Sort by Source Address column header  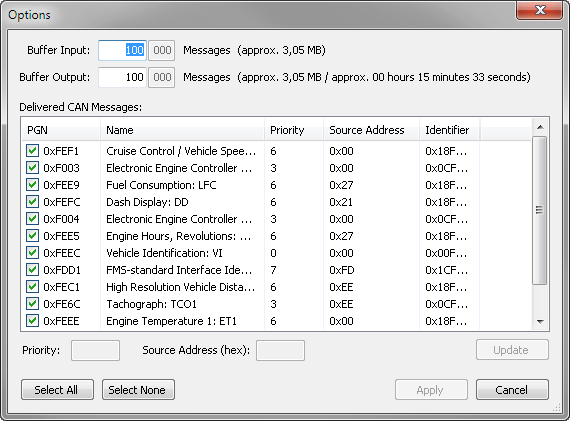371,130
